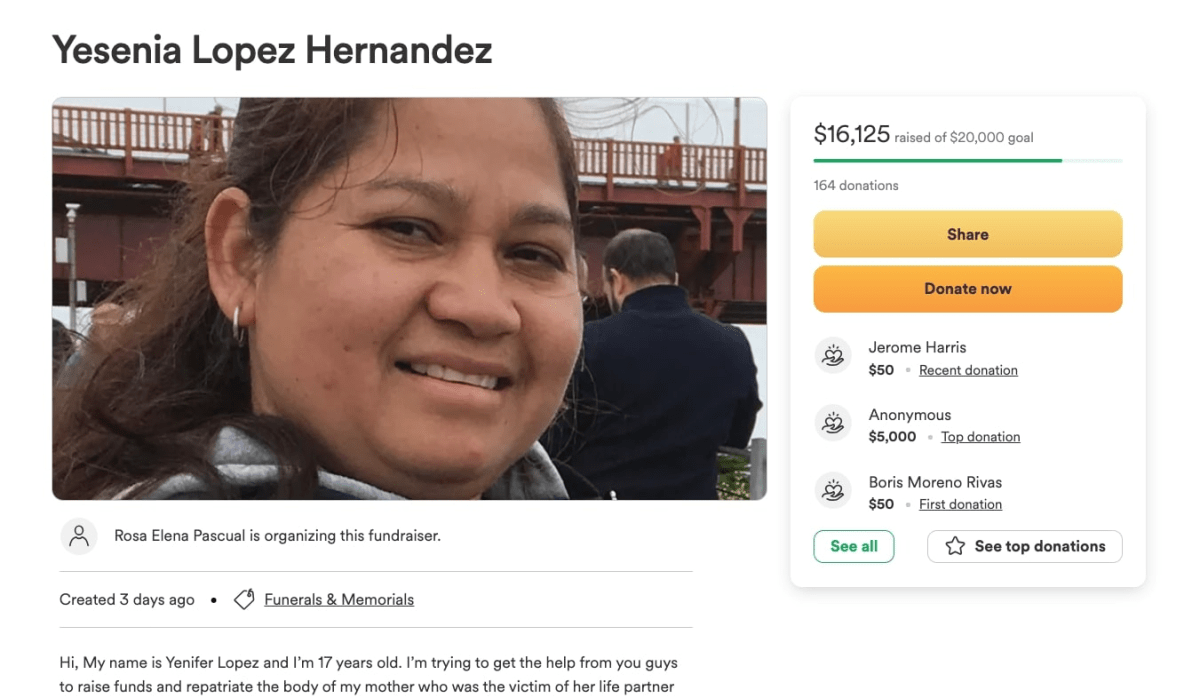View the See top donations list
The image size is (1200, 698).
pos(1025,546)
